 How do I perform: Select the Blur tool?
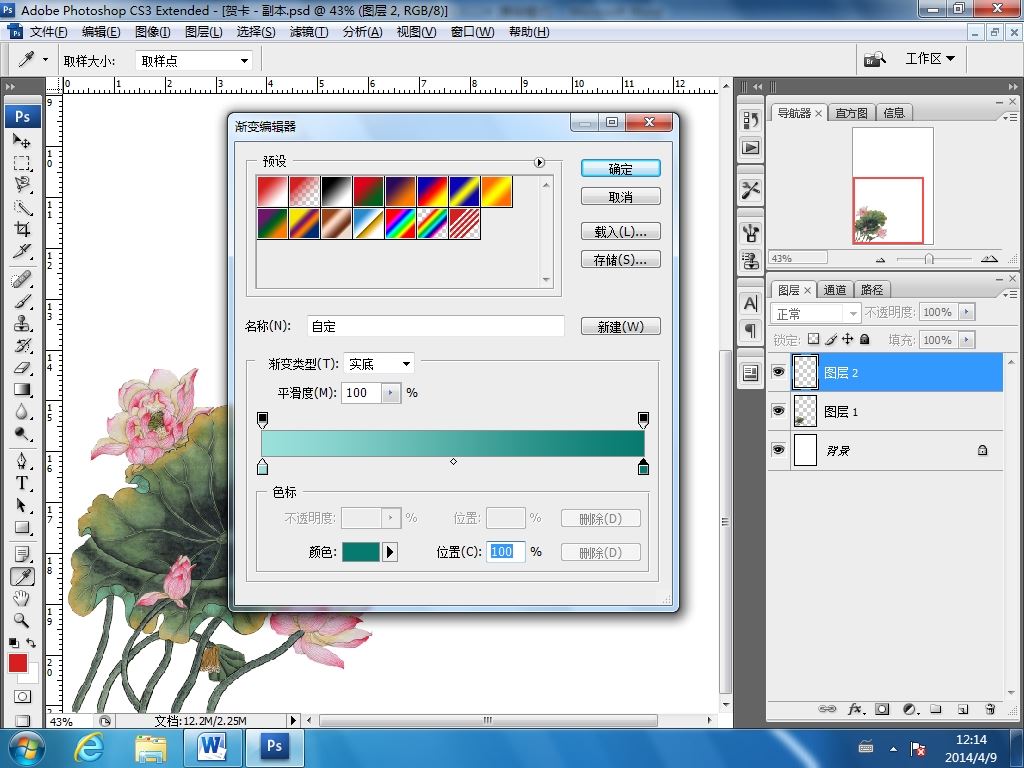[x=22, y=412]
